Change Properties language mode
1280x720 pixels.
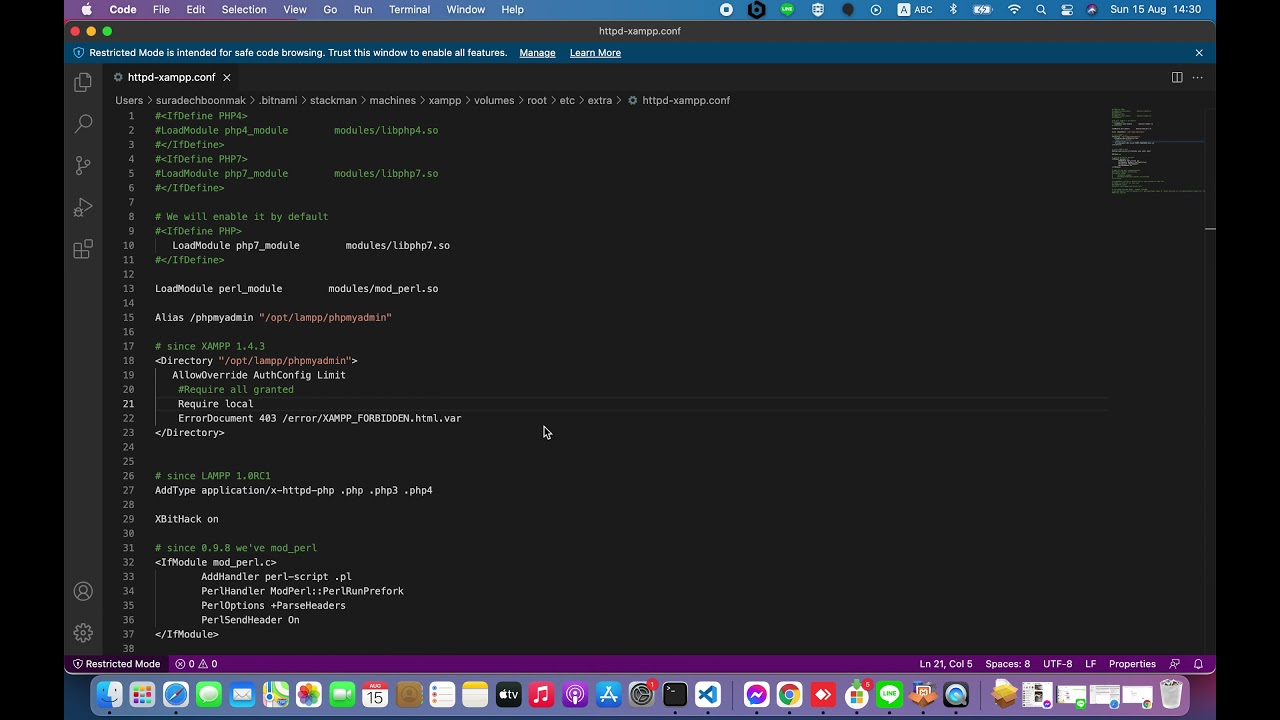tap(1132, 664)
